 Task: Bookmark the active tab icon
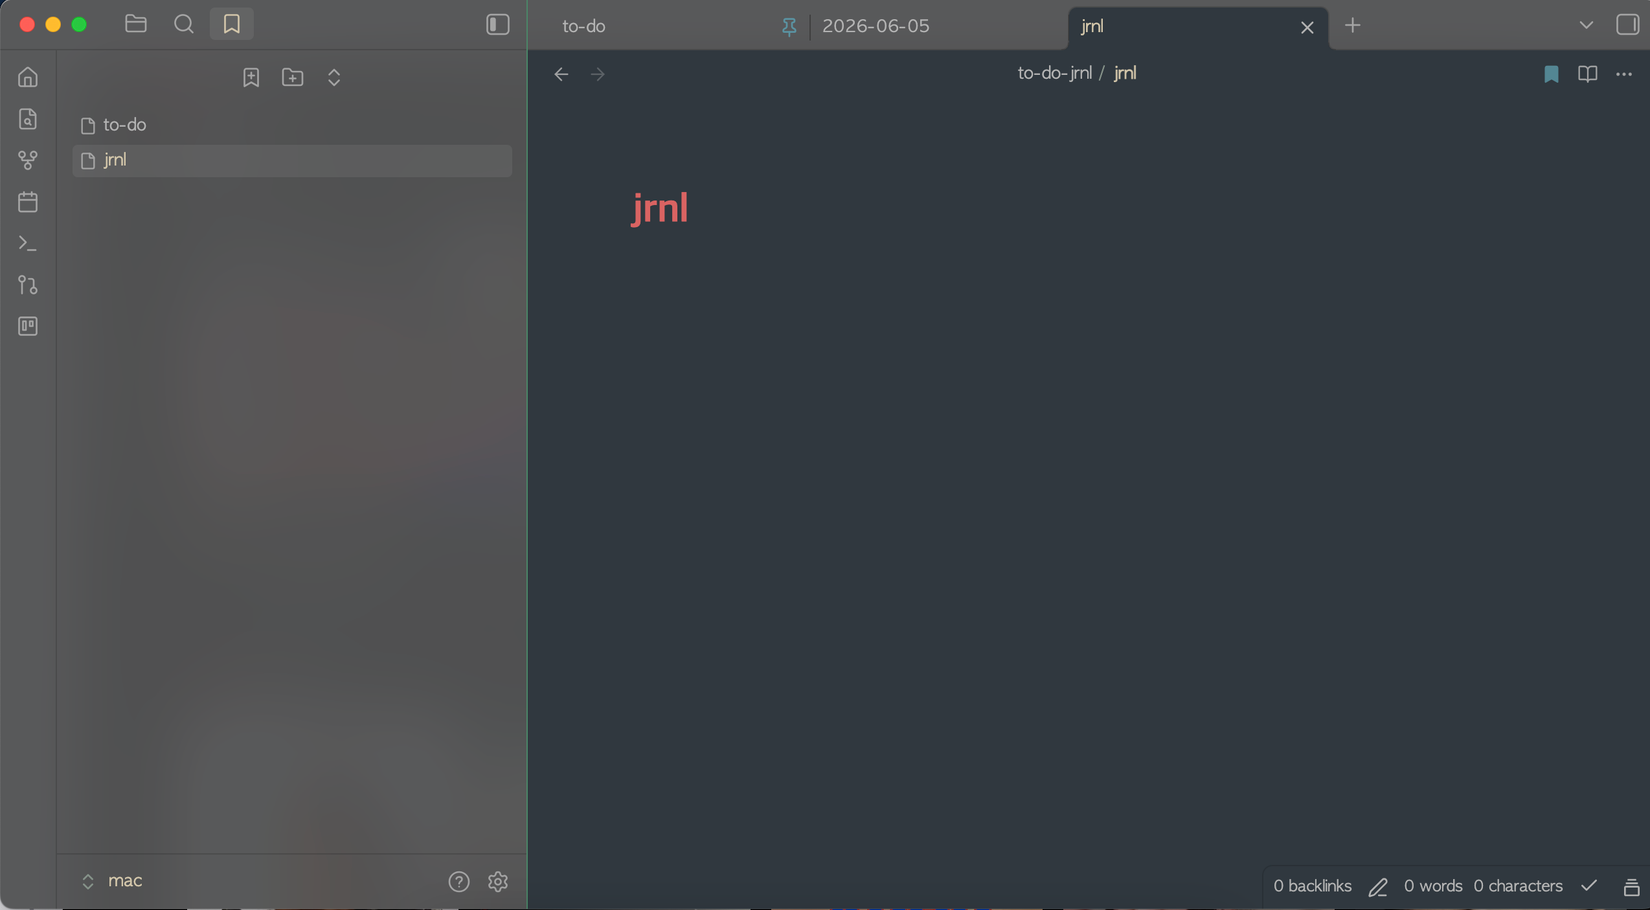(251, 77)
